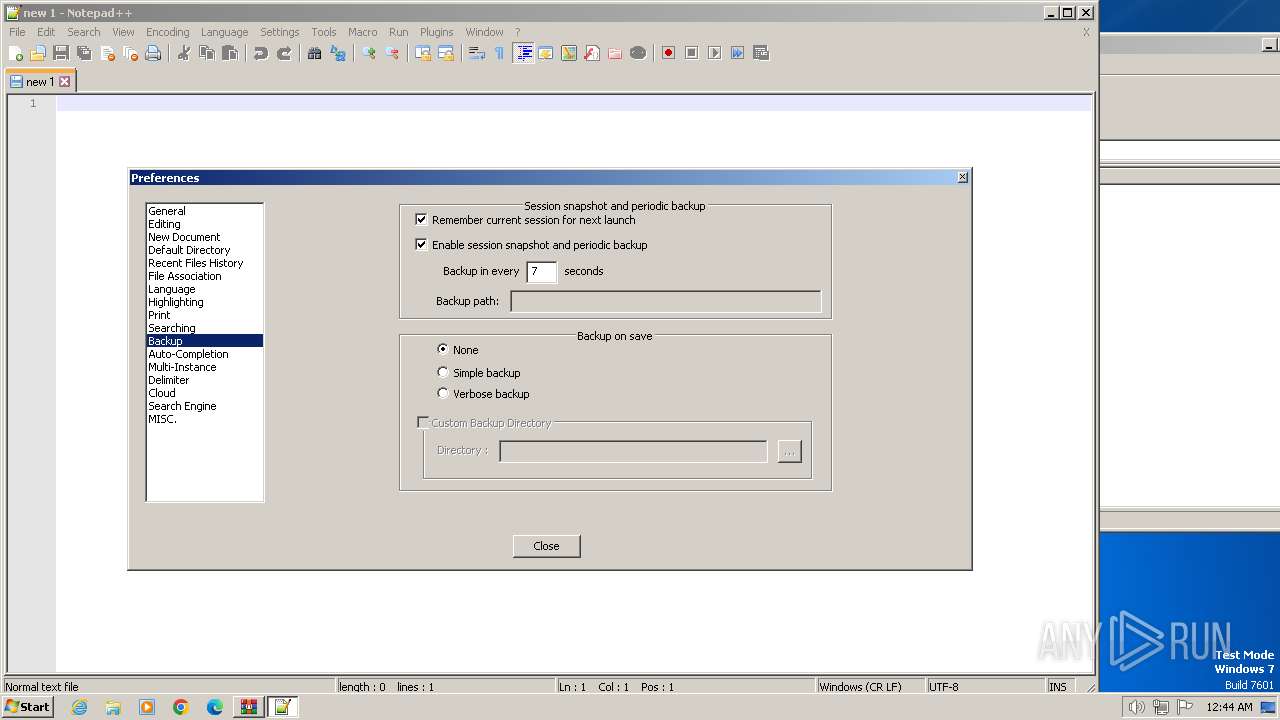
Task: Click the Save toolbar icon
Action: [x=61, y=53]
